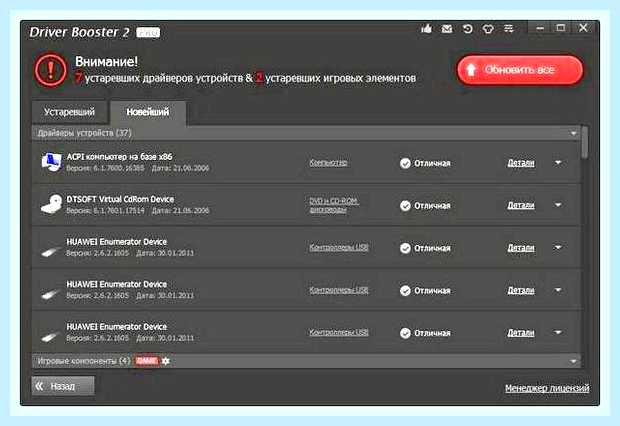
Task: Click the DTSOFT Virtual CdRom drive icon
Action: tap(51, 204)
